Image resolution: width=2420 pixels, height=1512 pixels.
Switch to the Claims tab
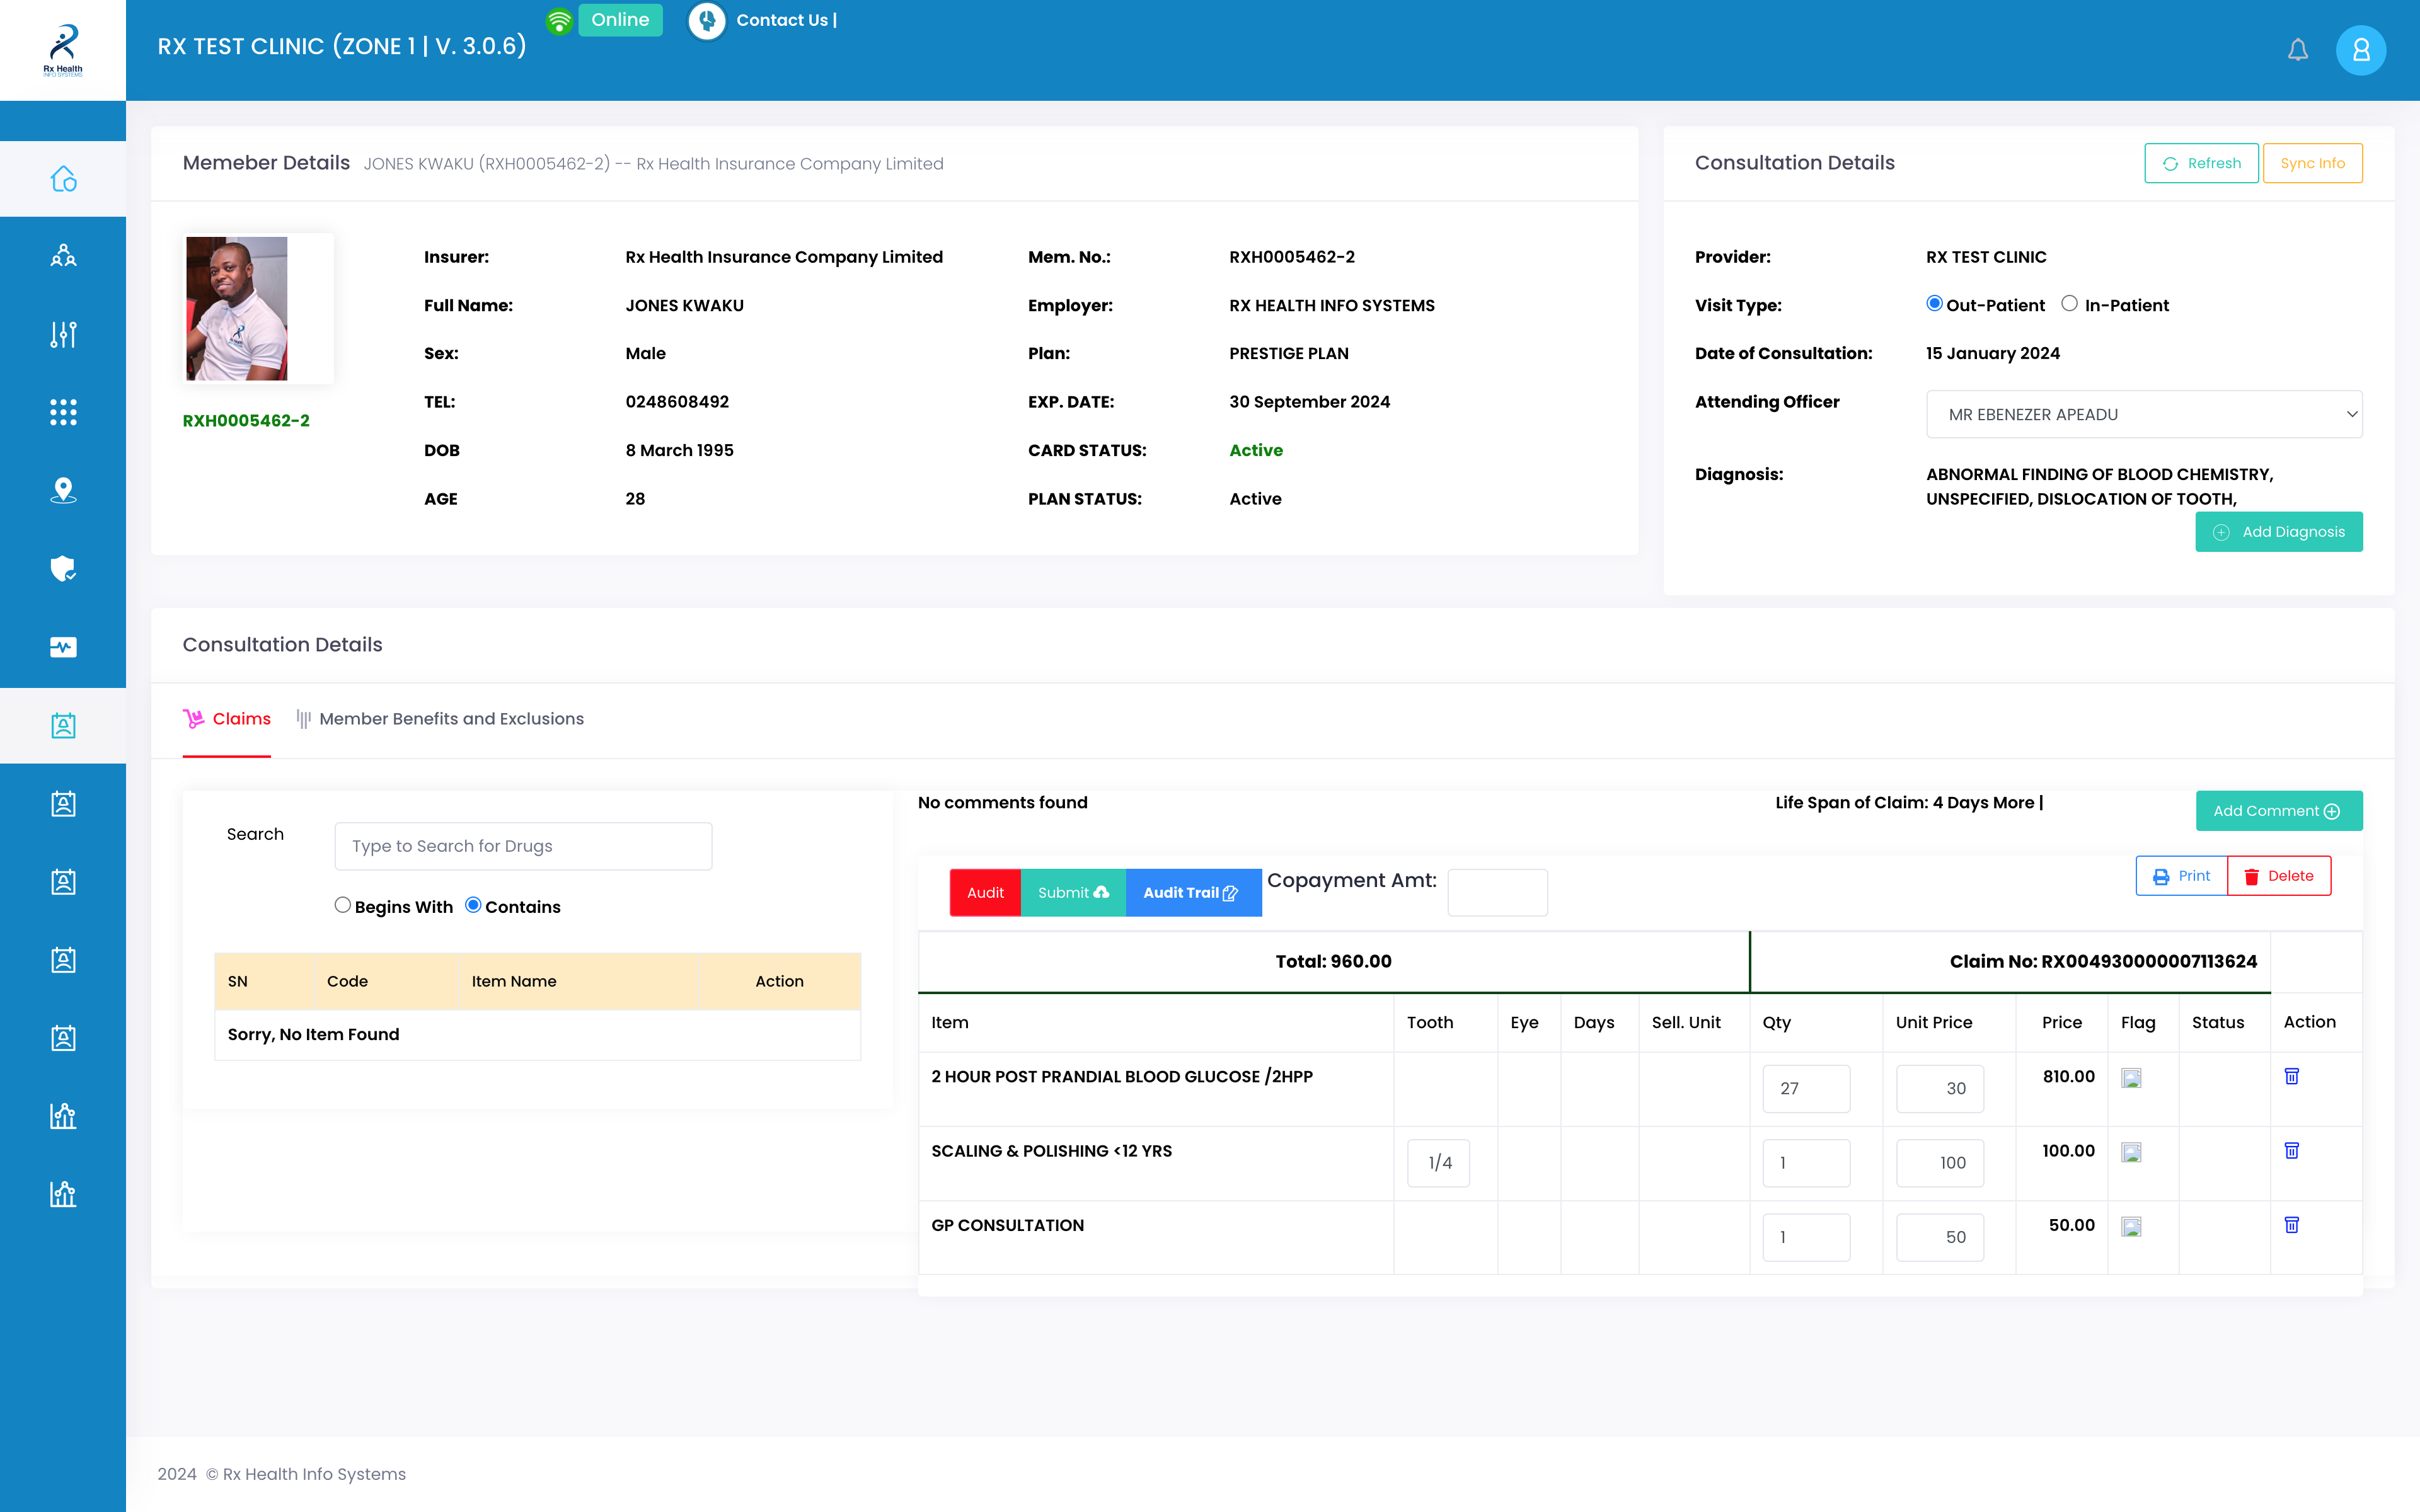(227, 719)
